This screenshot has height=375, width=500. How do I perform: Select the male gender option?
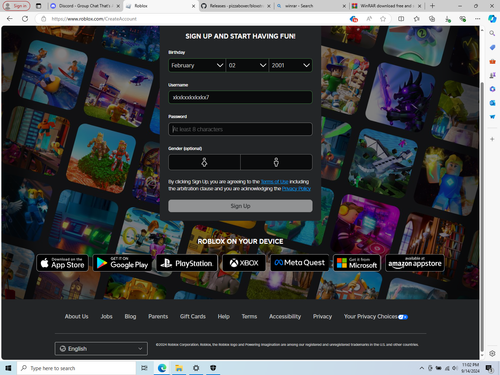(276, 162)
